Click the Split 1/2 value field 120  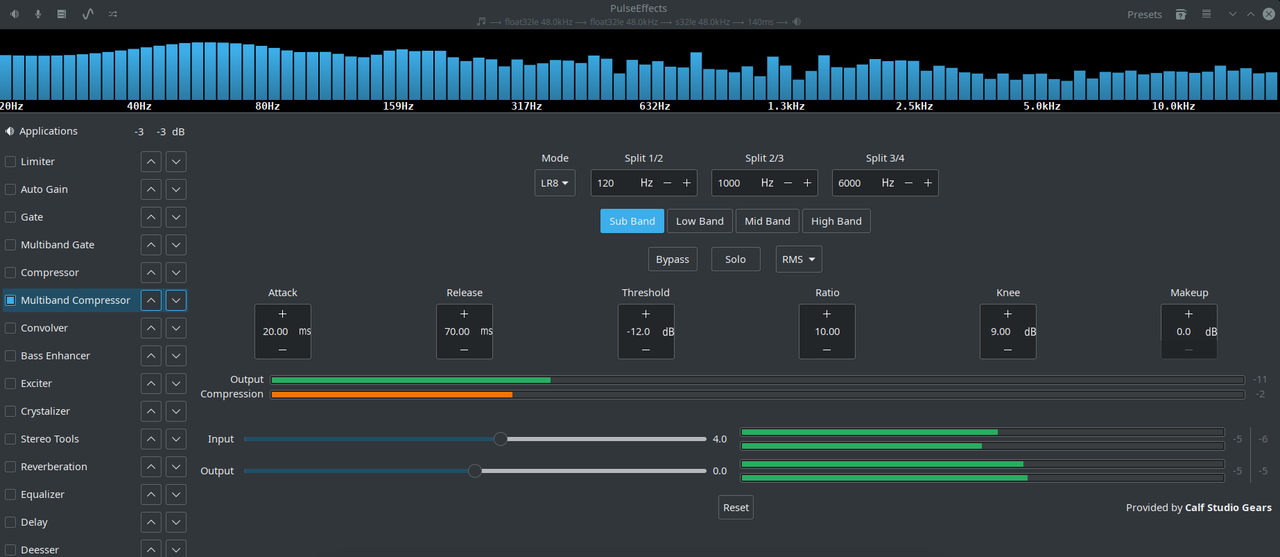pyautogui.click(x=613, y=183)
